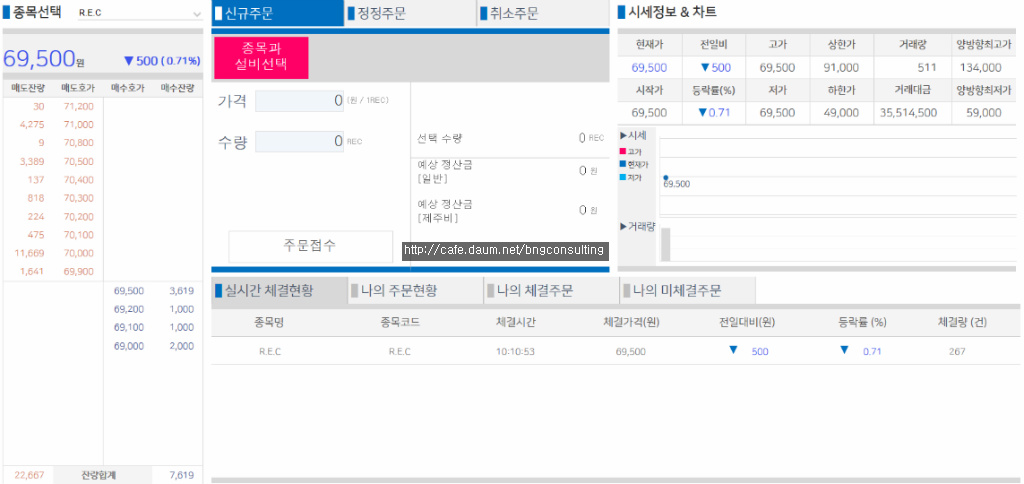Click the 등락률(%) value 0.71 in 시세정보
This screenshot has width=1024, height=484.
point(714,112)
